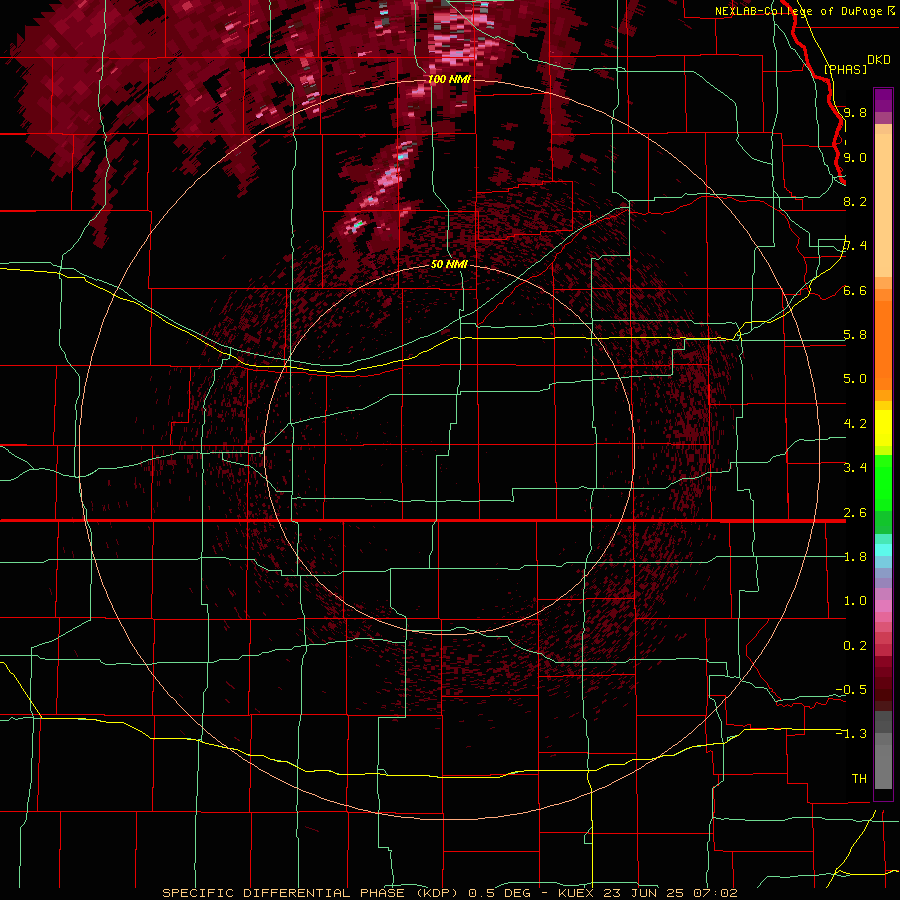Viewport: 900px width, 900px height.
Task: Click the purple top segment of the color bar
Action: 883,100
